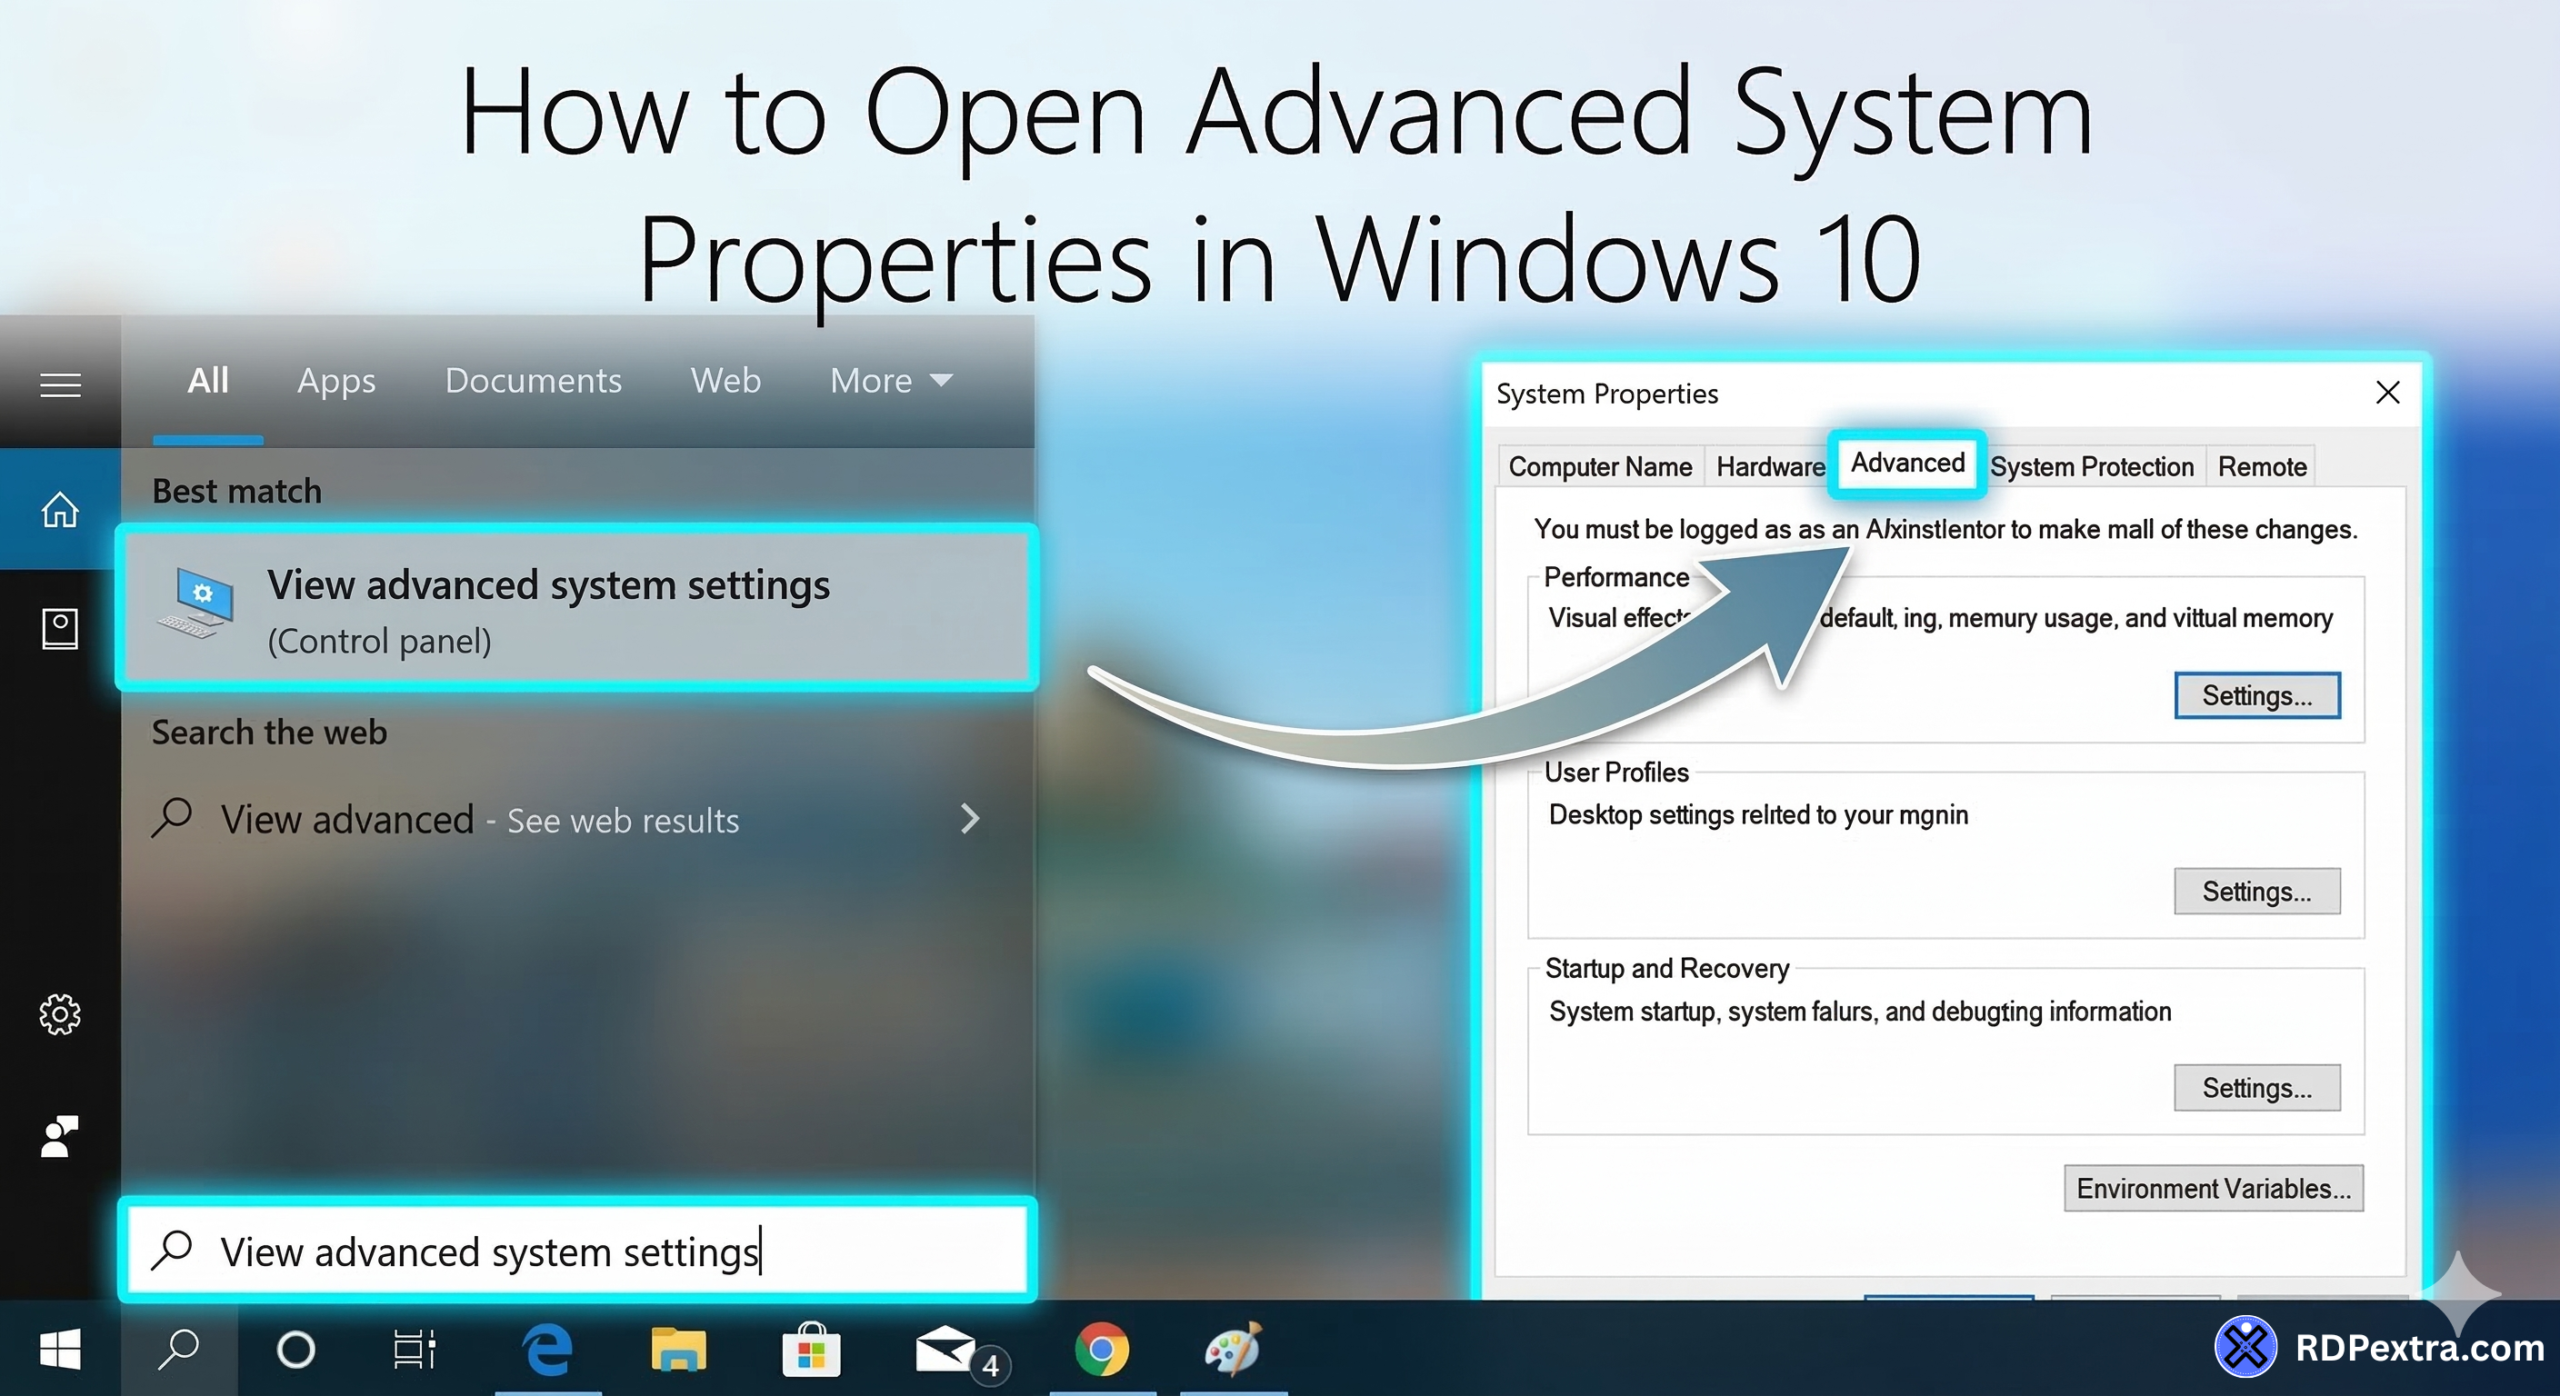Open the Microsoft Store from the taskbar

click(x=812, y=1349)
